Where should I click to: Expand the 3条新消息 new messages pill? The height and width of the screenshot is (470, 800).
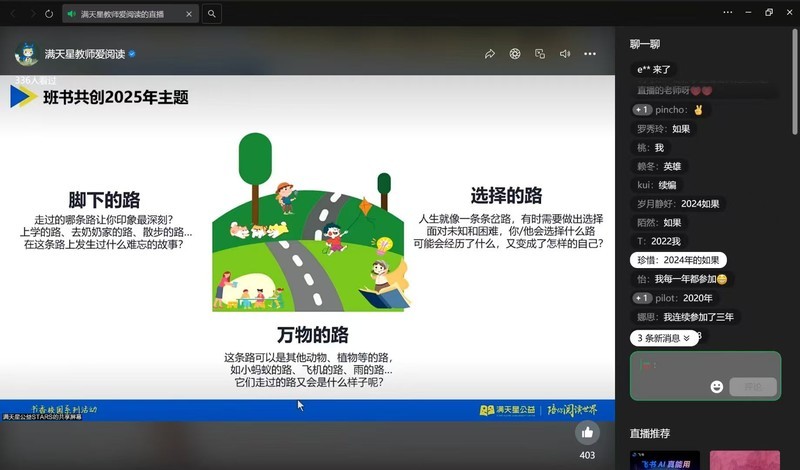coord(662,338)
